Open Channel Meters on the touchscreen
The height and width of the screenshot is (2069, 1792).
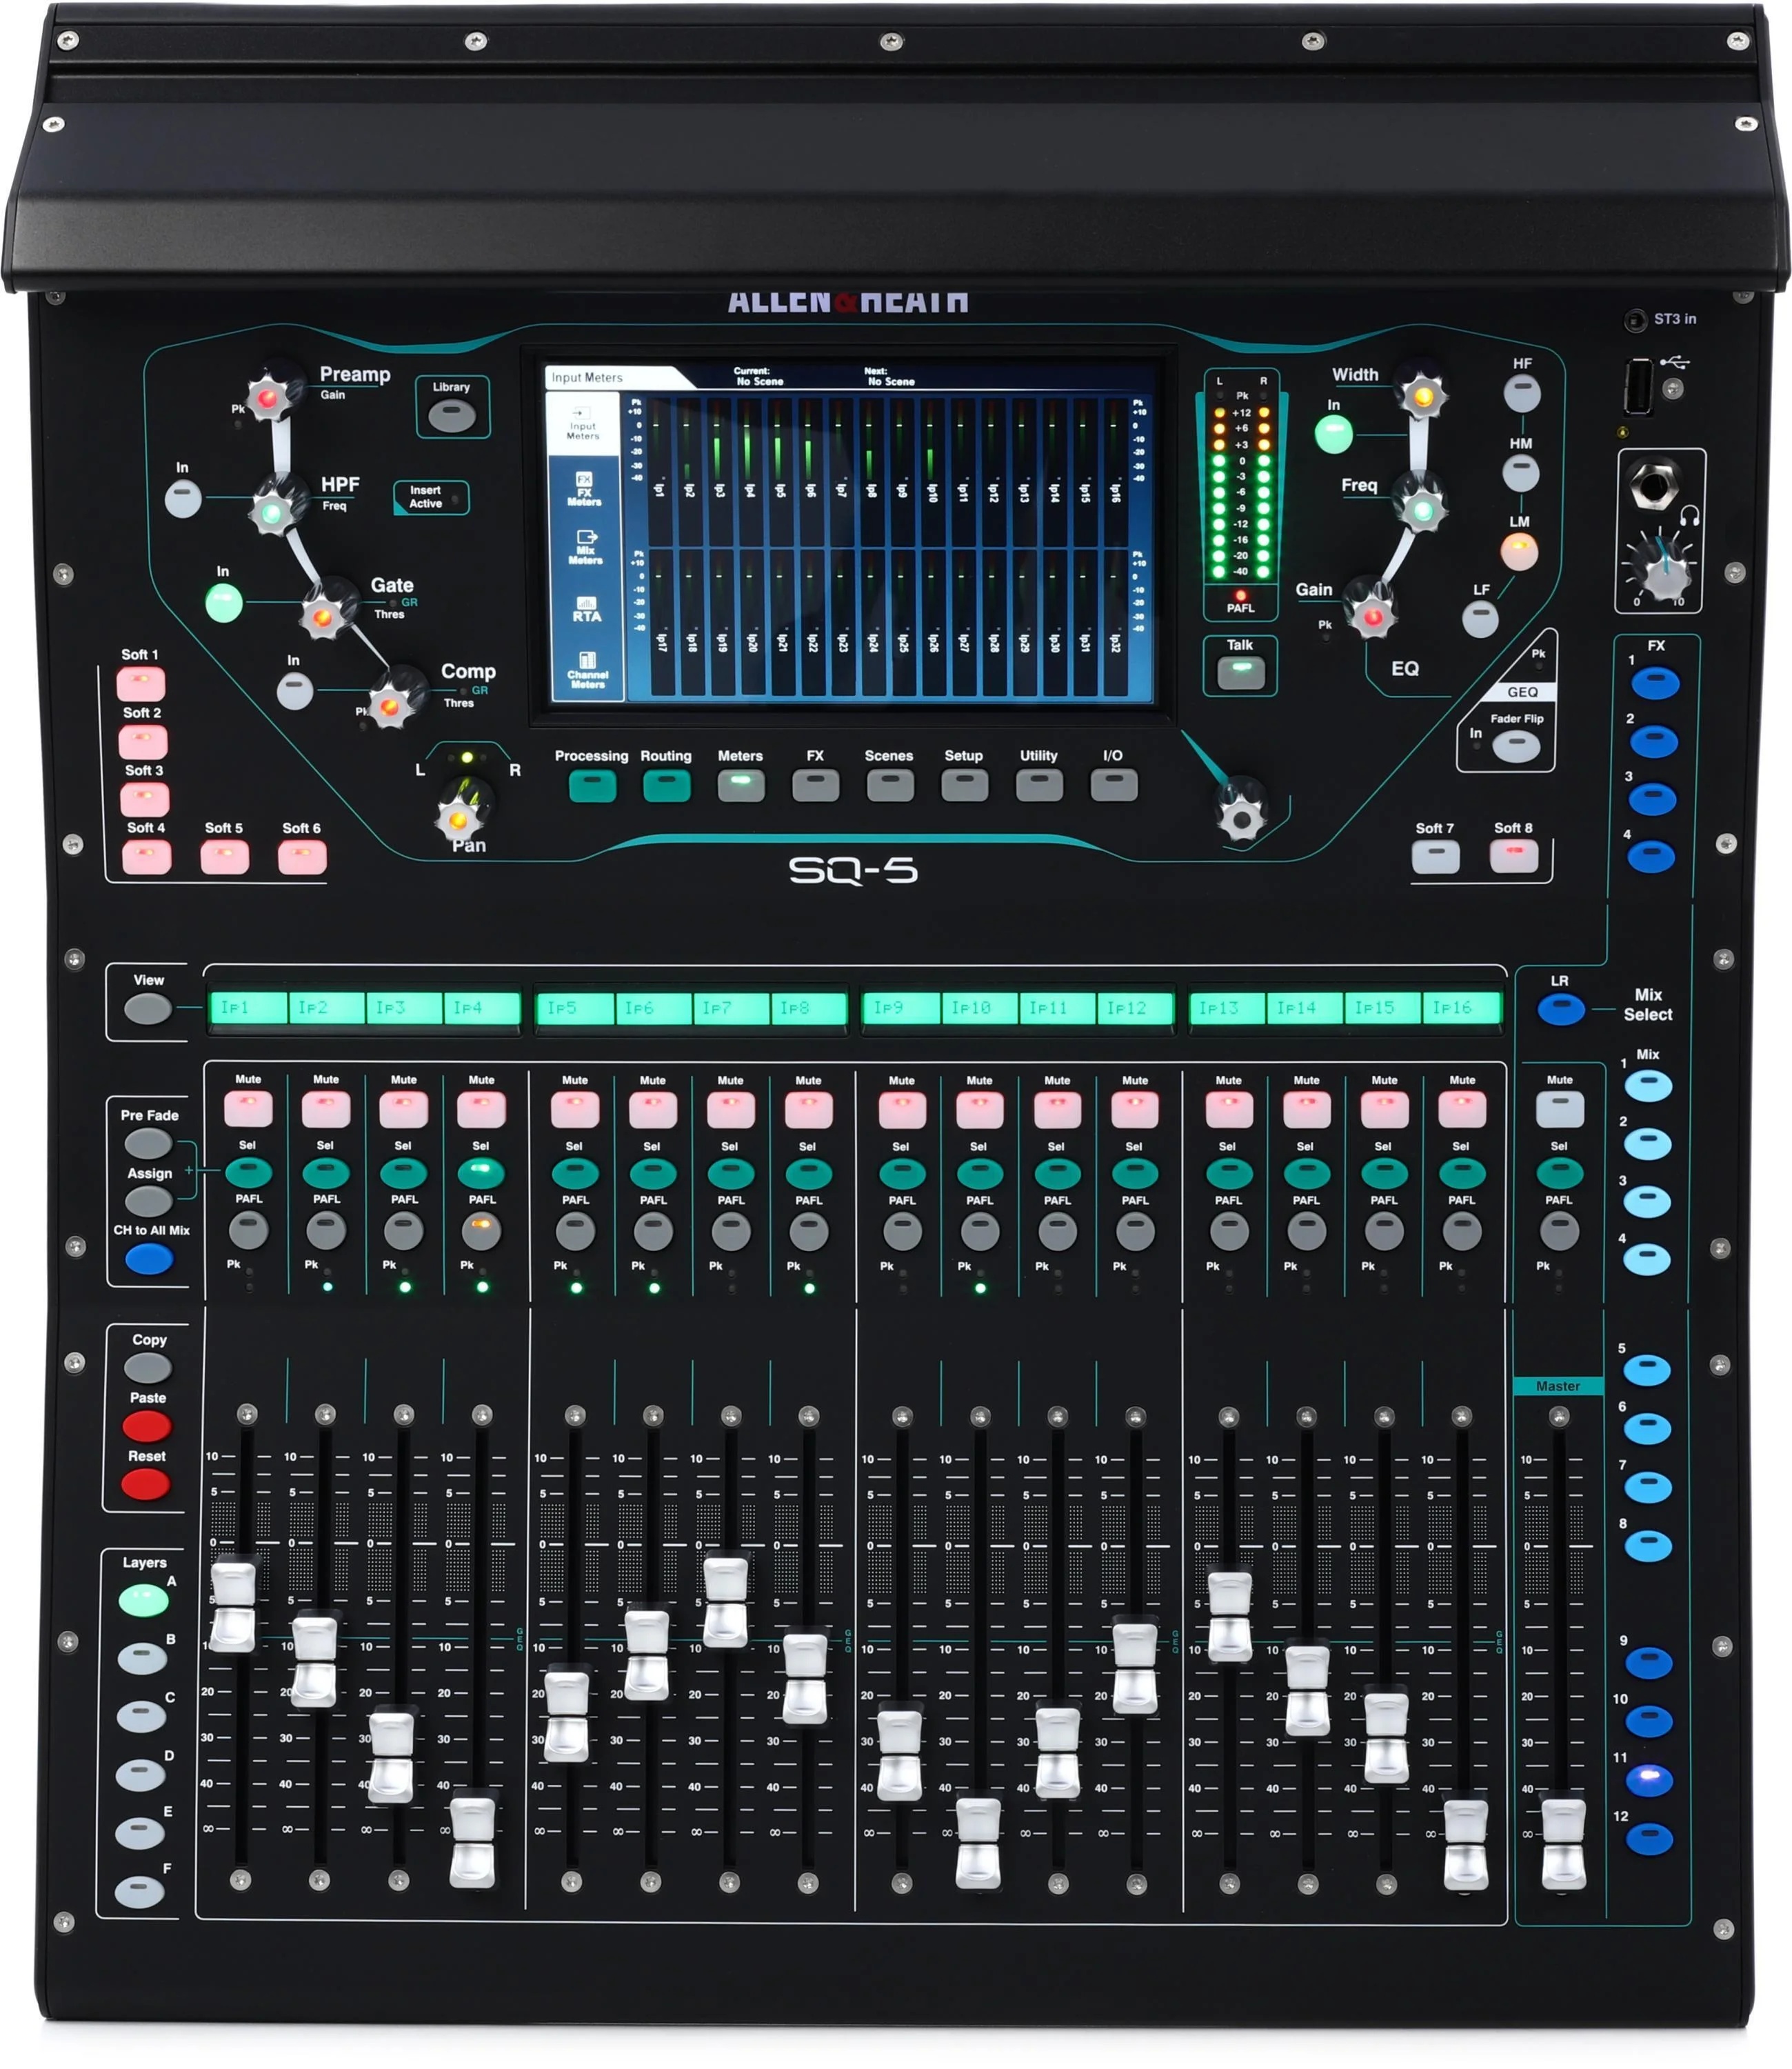point(587,670)
